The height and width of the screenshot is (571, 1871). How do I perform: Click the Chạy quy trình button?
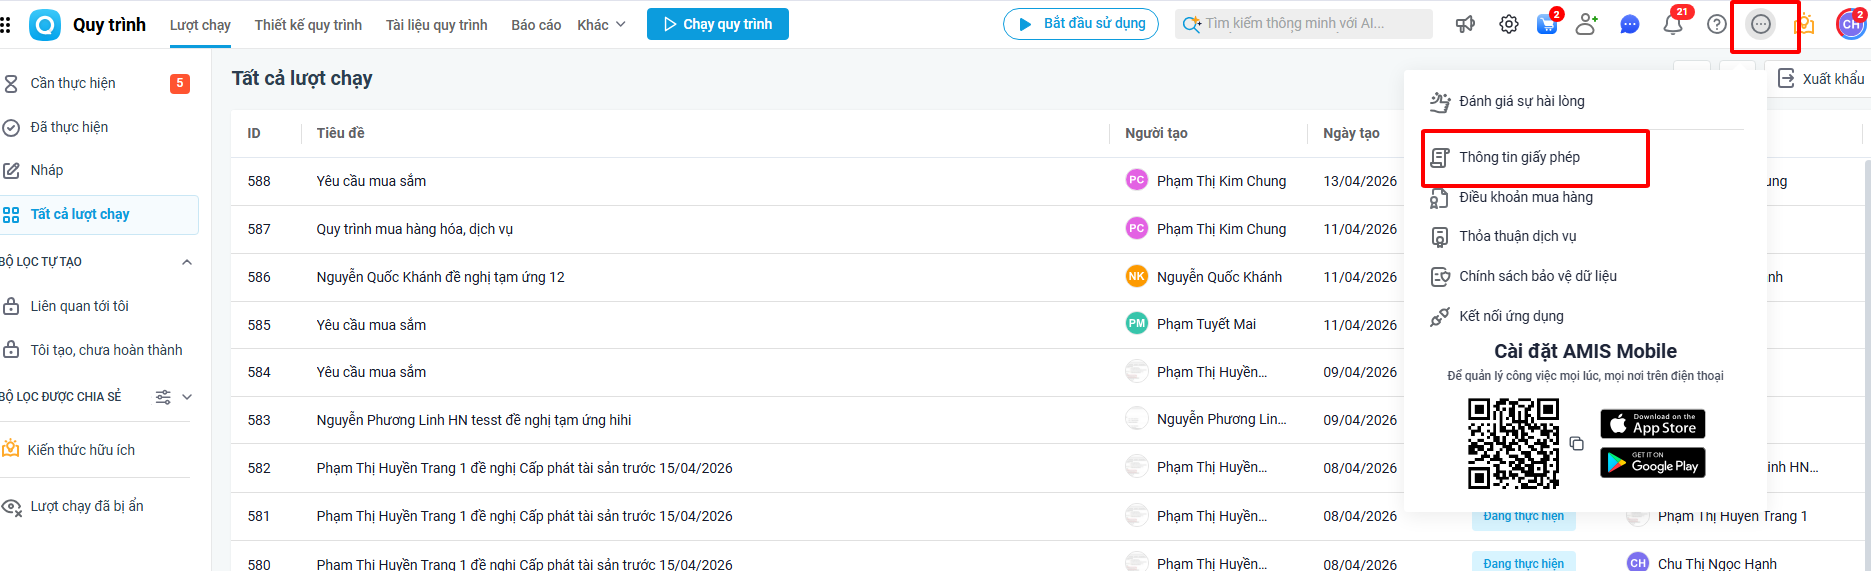717,24
